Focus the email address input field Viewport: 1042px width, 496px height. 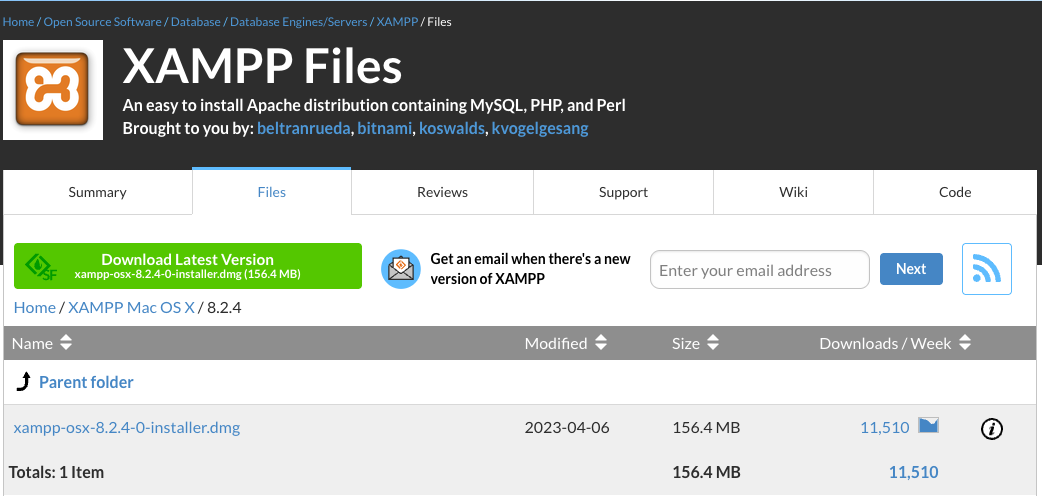click(760, 270)
